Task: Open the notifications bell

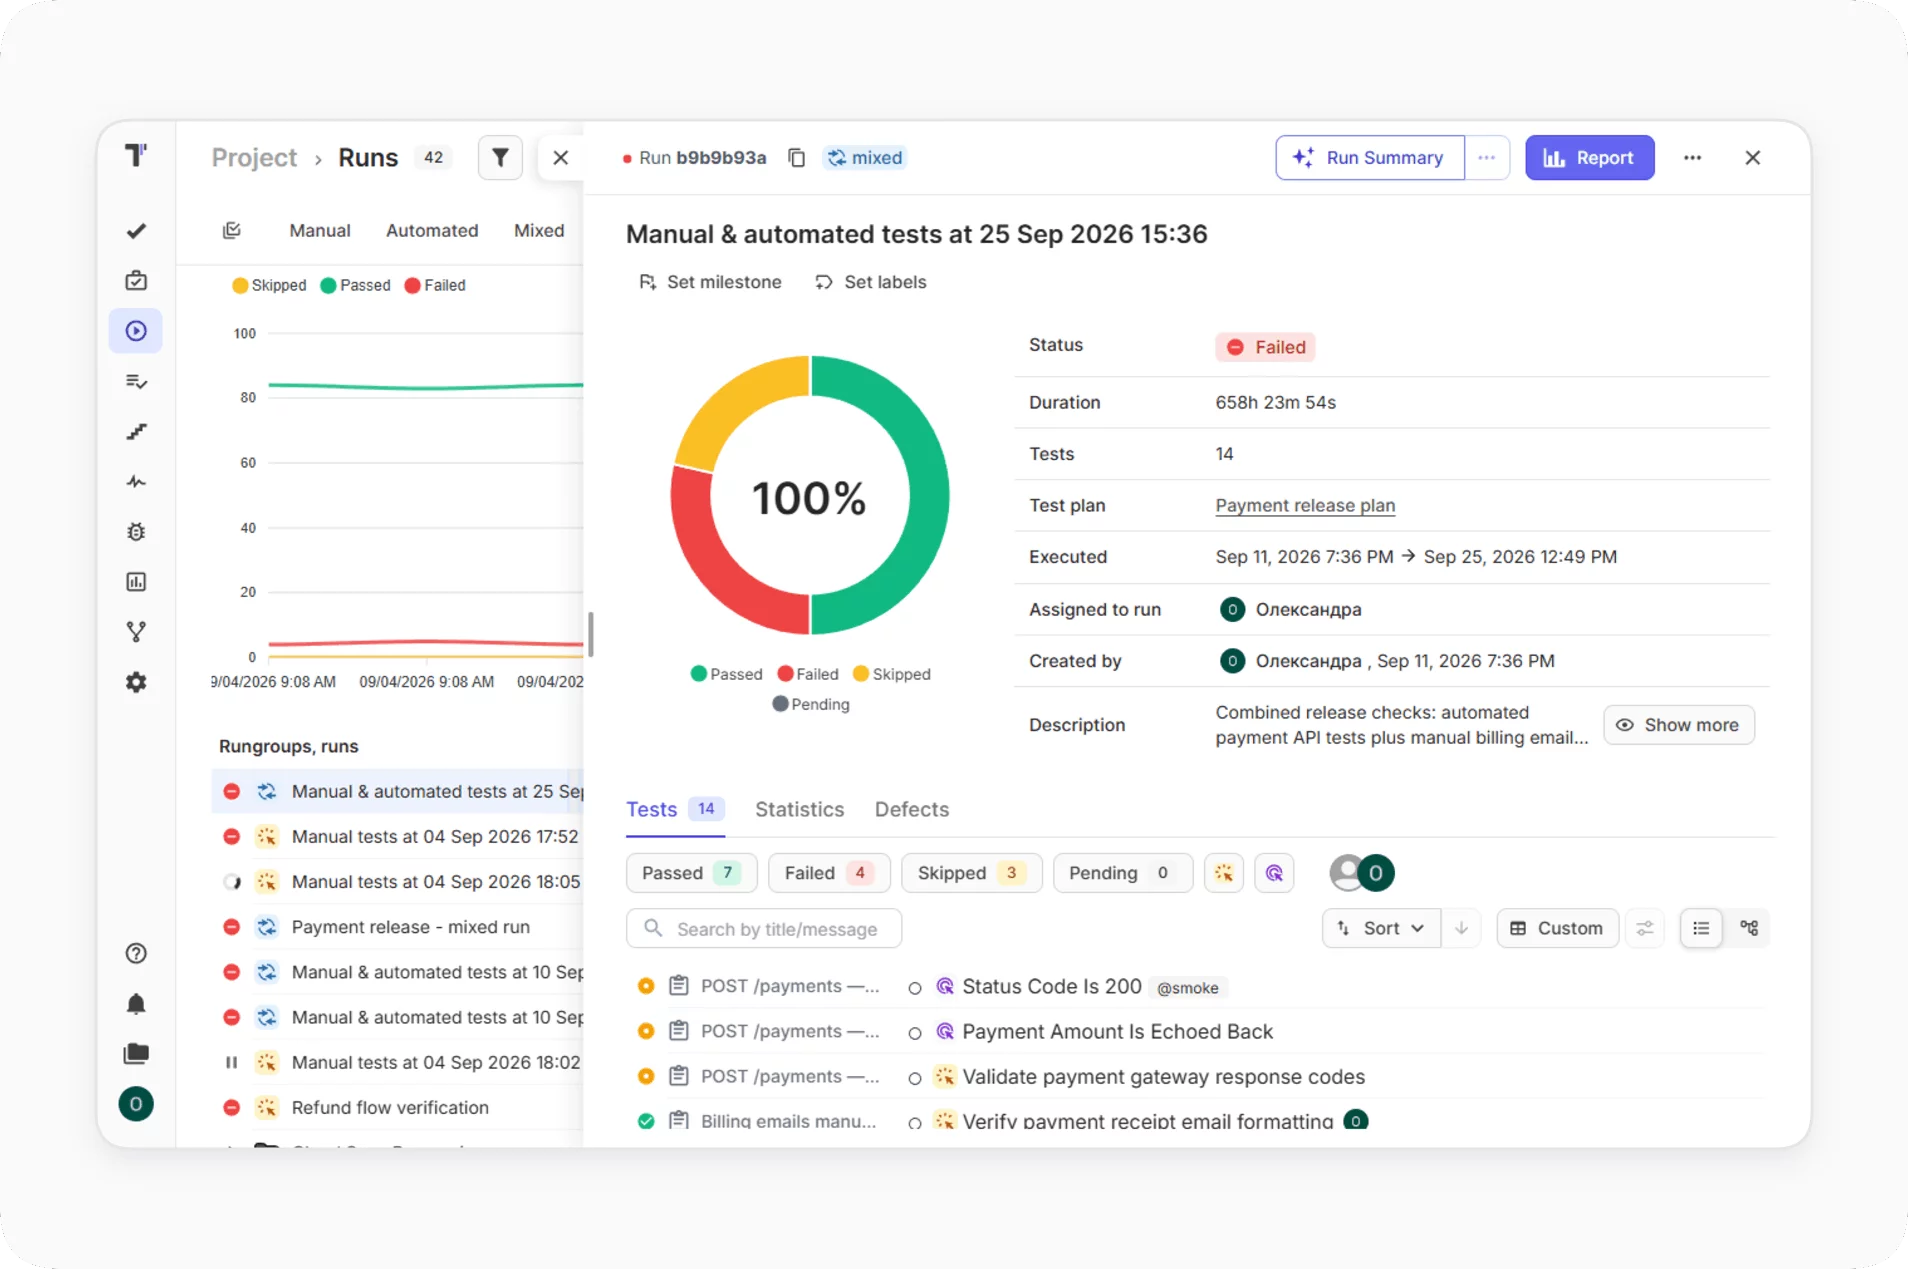Action: 136,1003
